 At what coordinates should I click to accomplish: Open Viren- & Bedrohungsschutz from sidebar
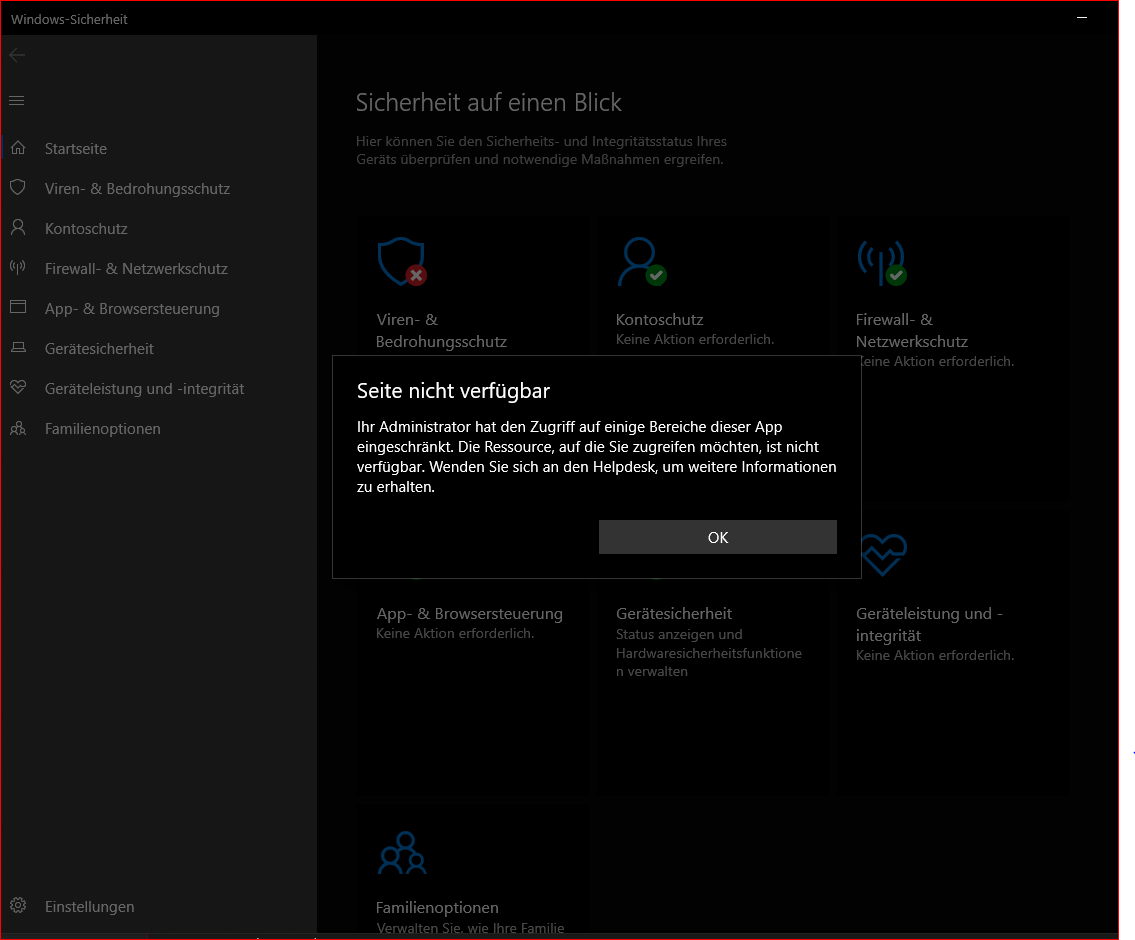138,189
